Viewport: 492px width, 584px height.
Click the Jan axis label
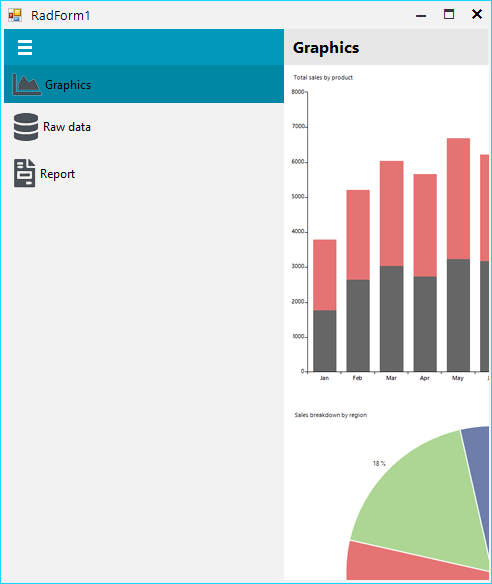tap(324, 378)
